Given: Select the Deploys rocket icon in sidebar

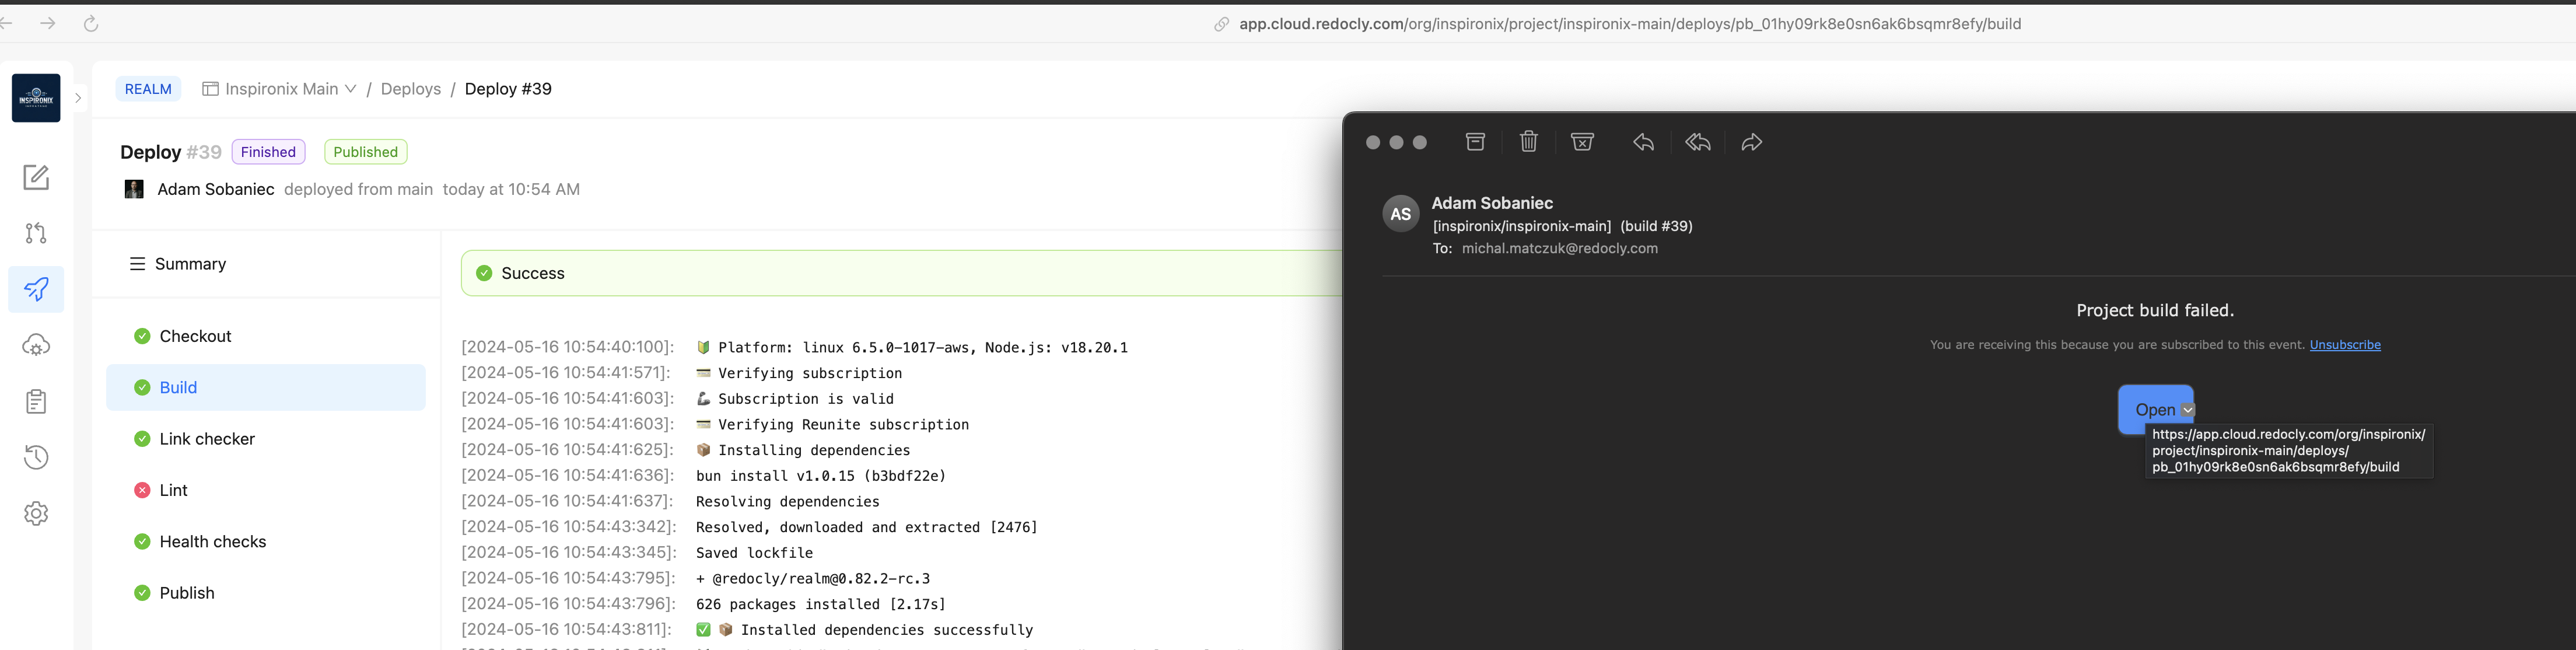Looking at the screenshot, I should [36, 289].
